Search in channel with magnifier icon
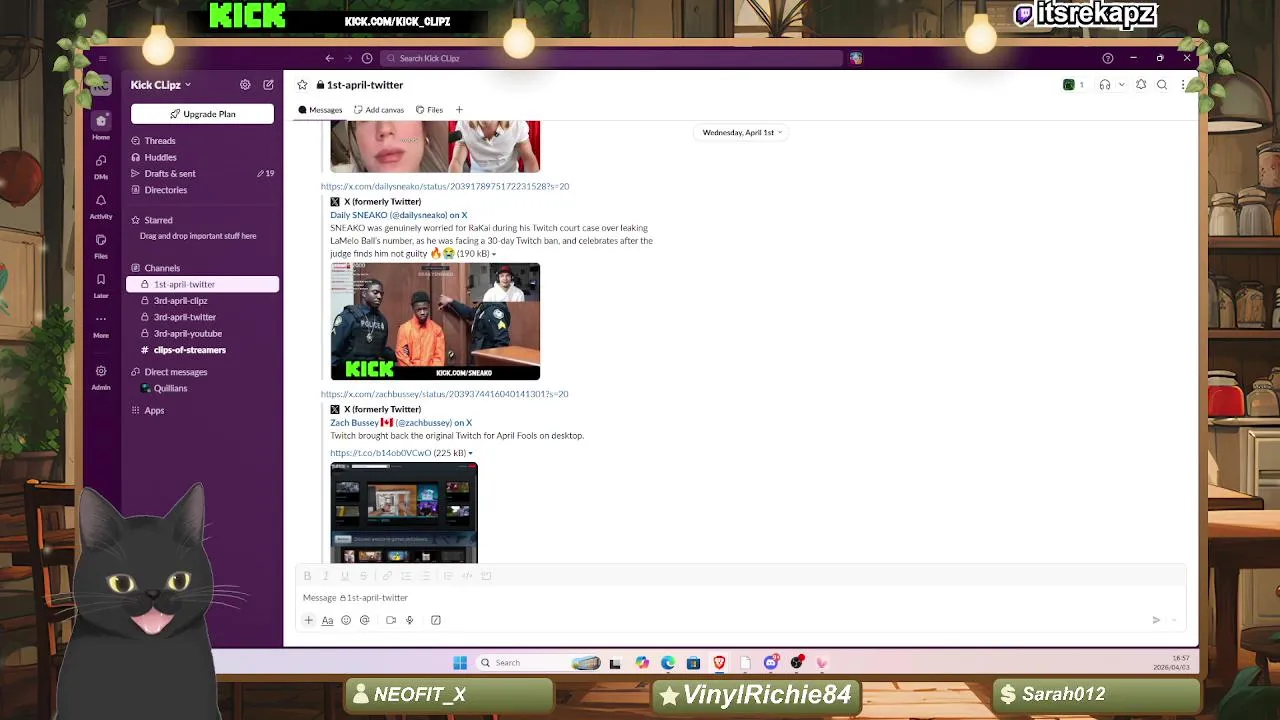This screenshot has height=720, width=1280. (x=1162, y=85)
